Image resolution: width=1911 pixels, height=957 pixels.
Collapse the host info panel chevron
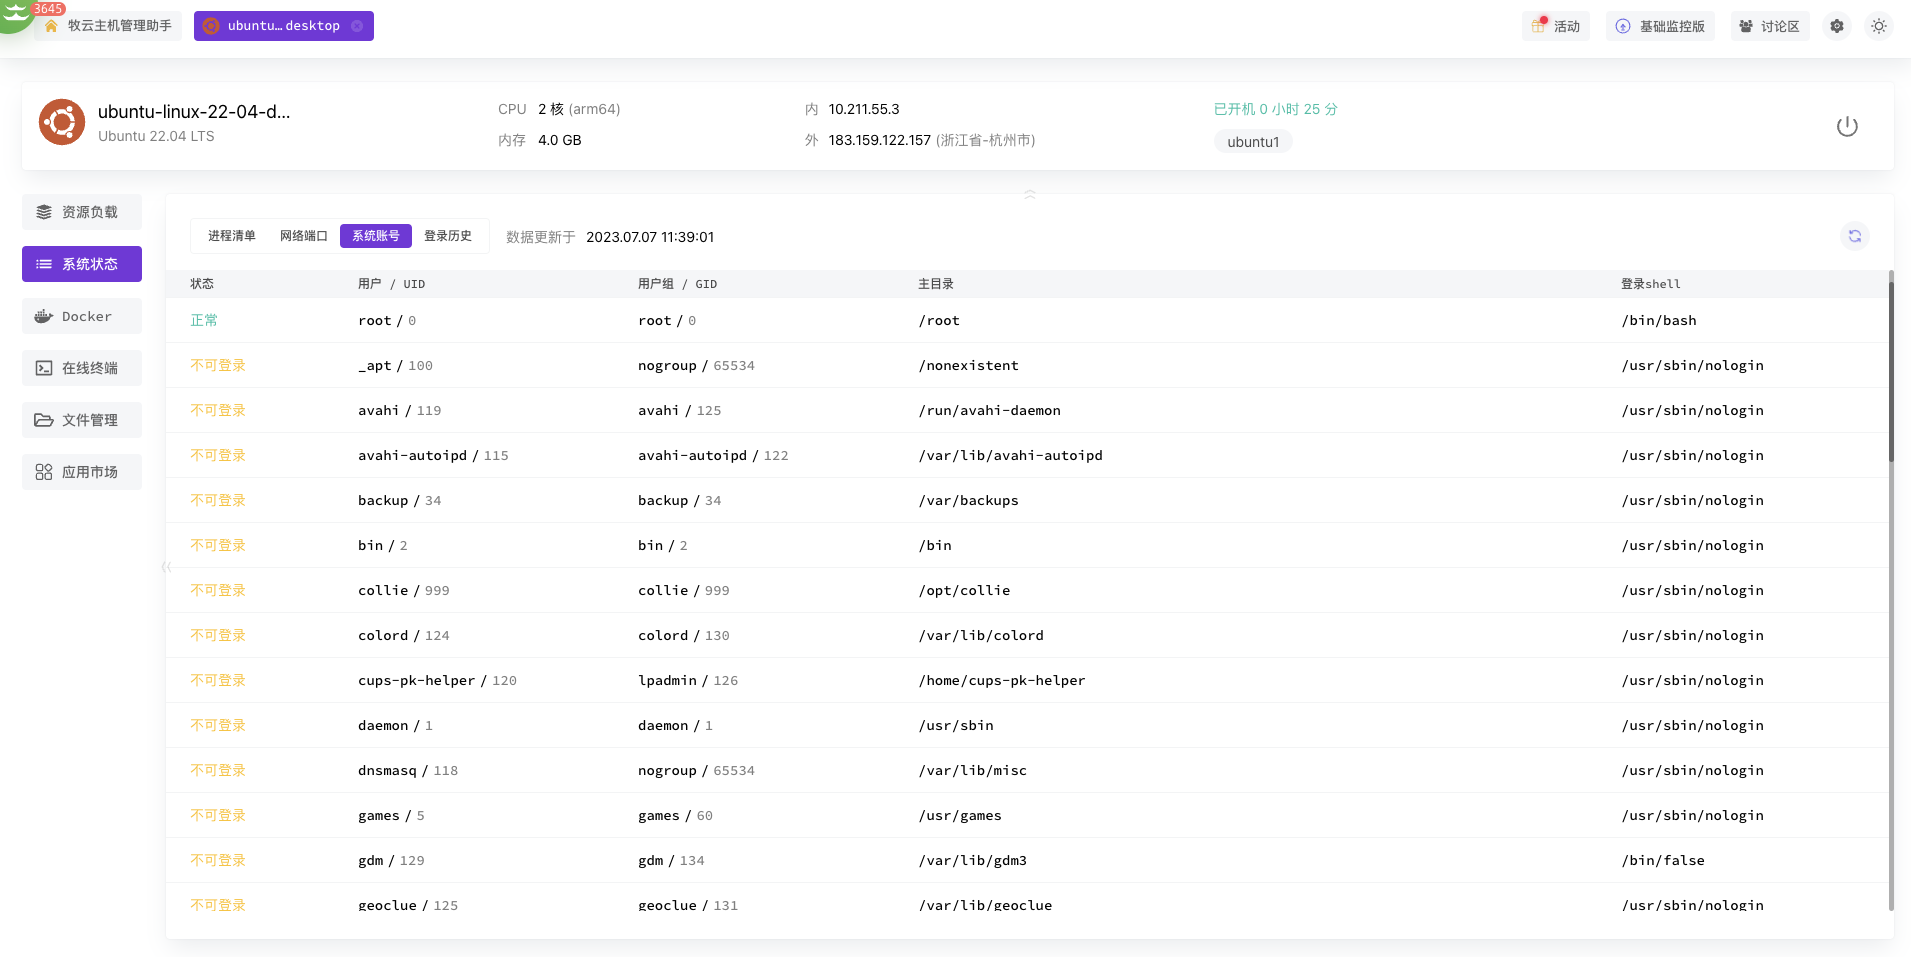tap(1030, 194)
